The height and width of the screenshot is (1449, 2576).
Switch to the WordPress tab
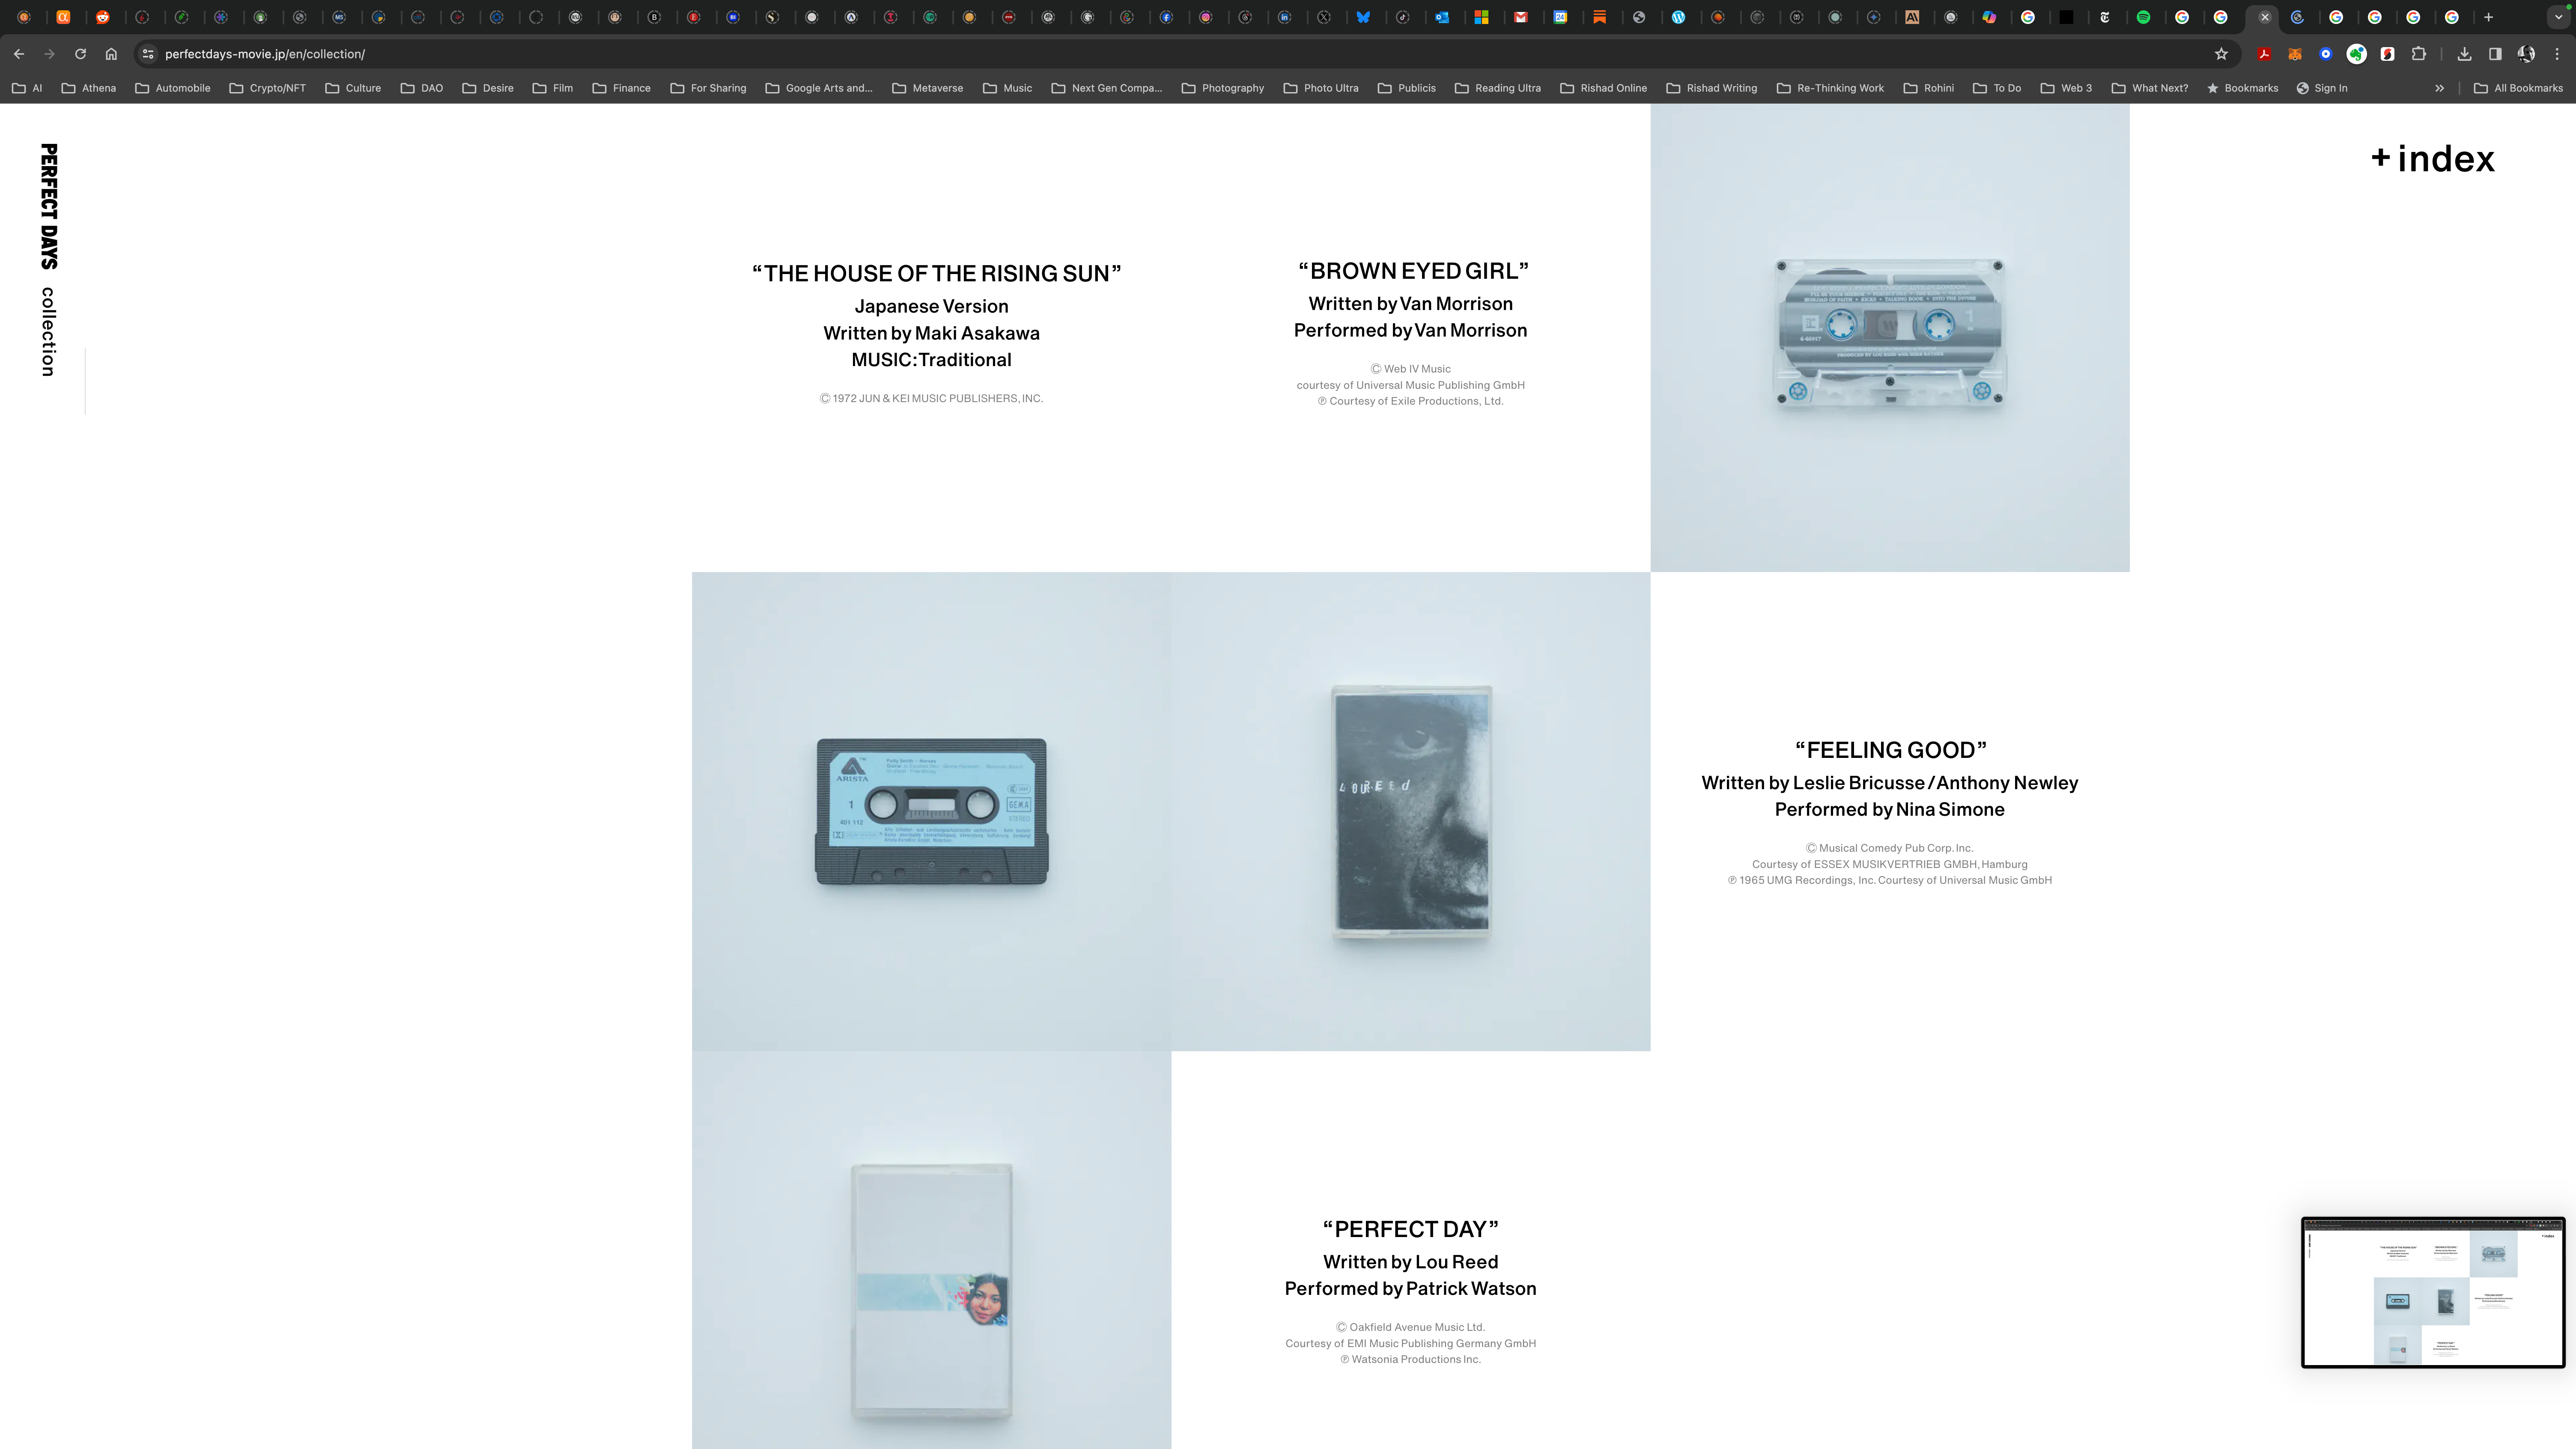(1678, 17)
